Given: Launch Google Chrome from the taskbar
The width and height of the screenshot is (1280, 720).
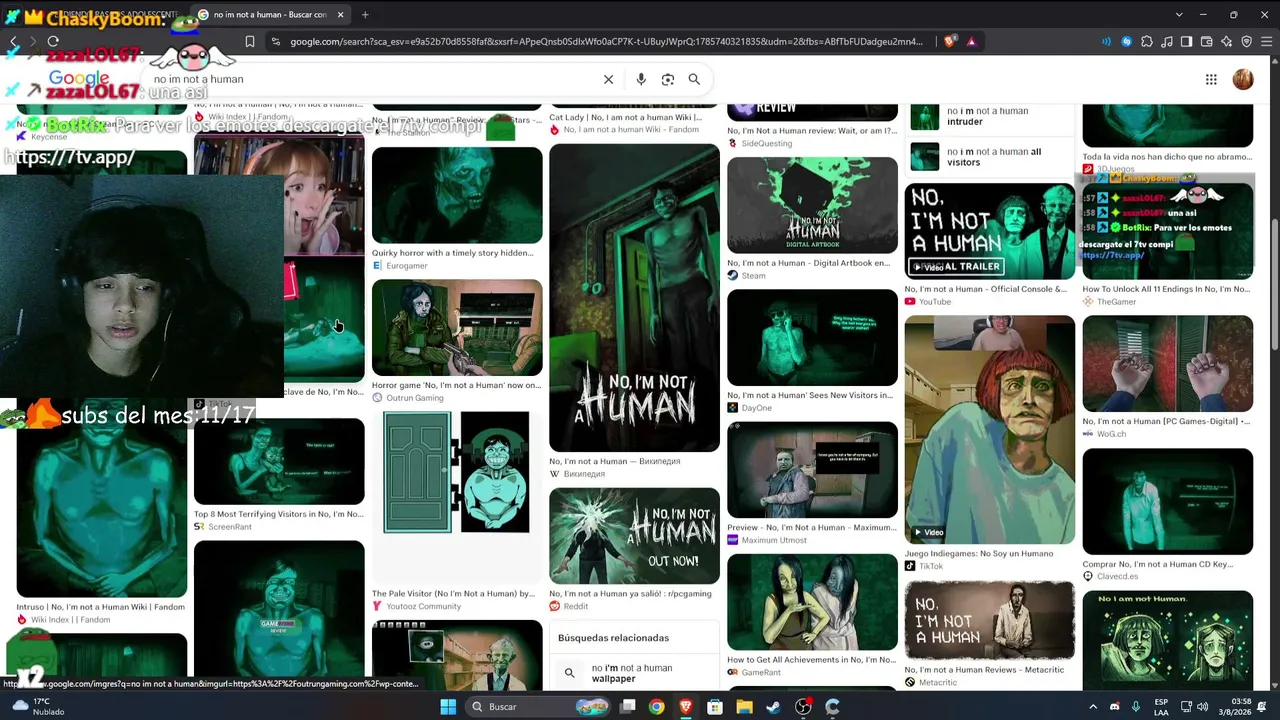Looking at the screenshot, I should [656, 707].
